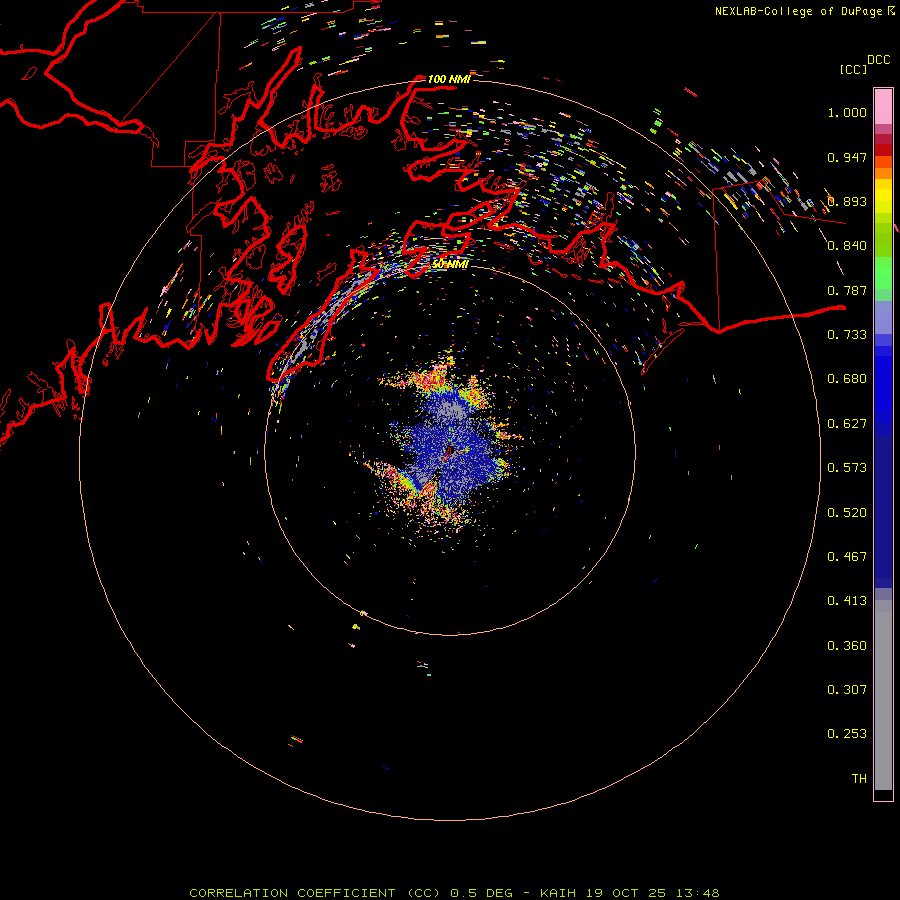Click the 0.253 scale label
Viewport: 900px width, 900px height.
[847, 734]
